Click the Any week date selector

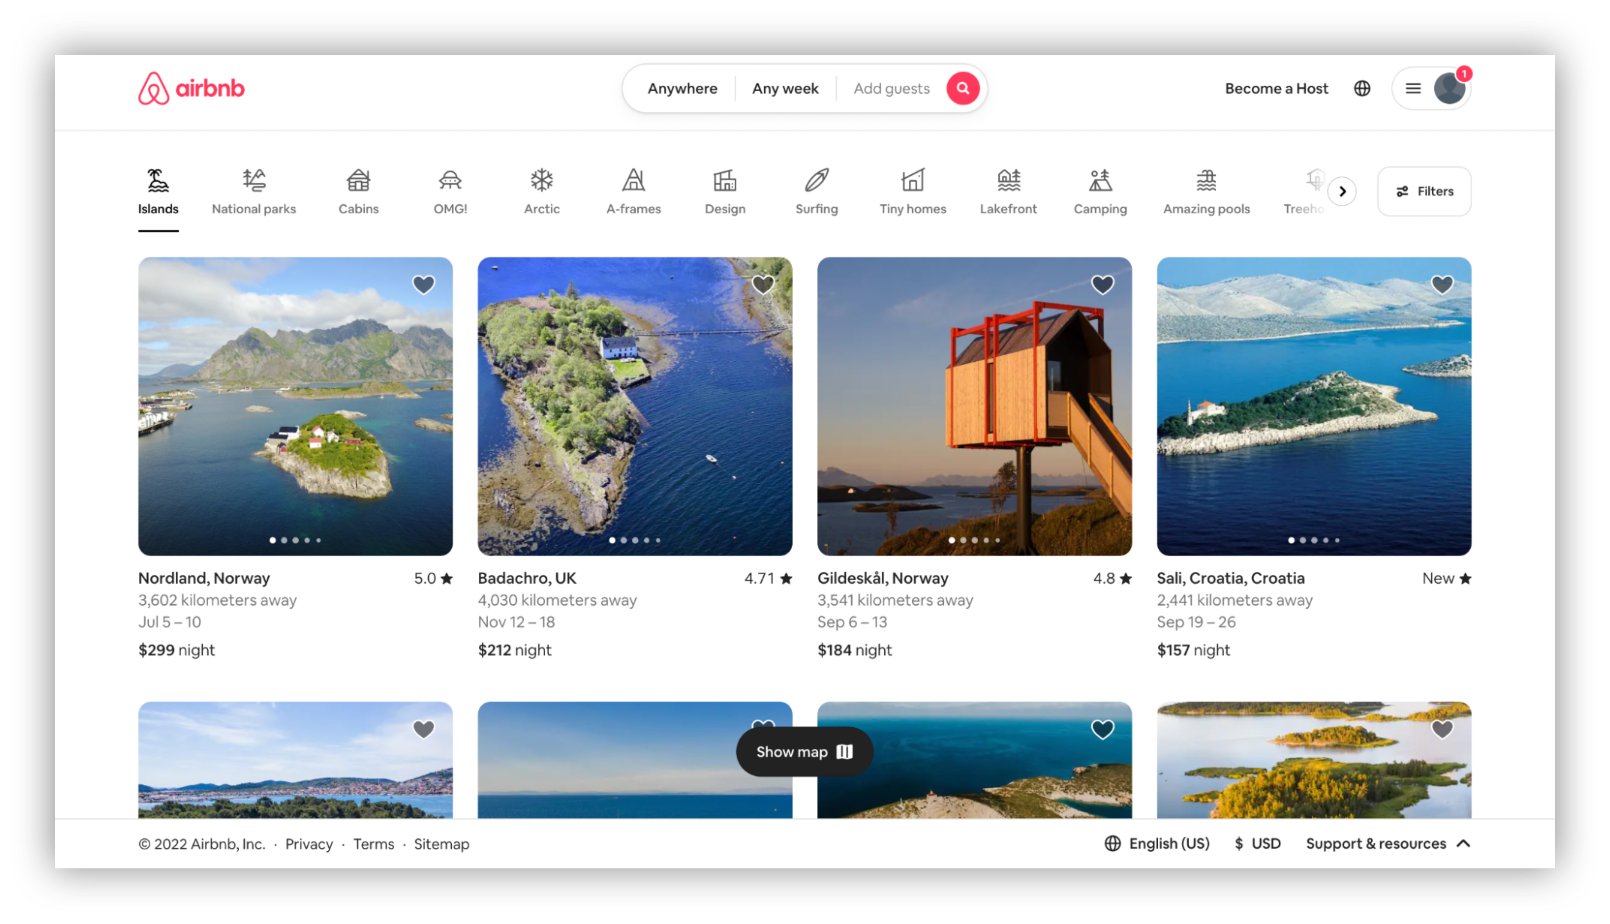click(x=786, y=88)
